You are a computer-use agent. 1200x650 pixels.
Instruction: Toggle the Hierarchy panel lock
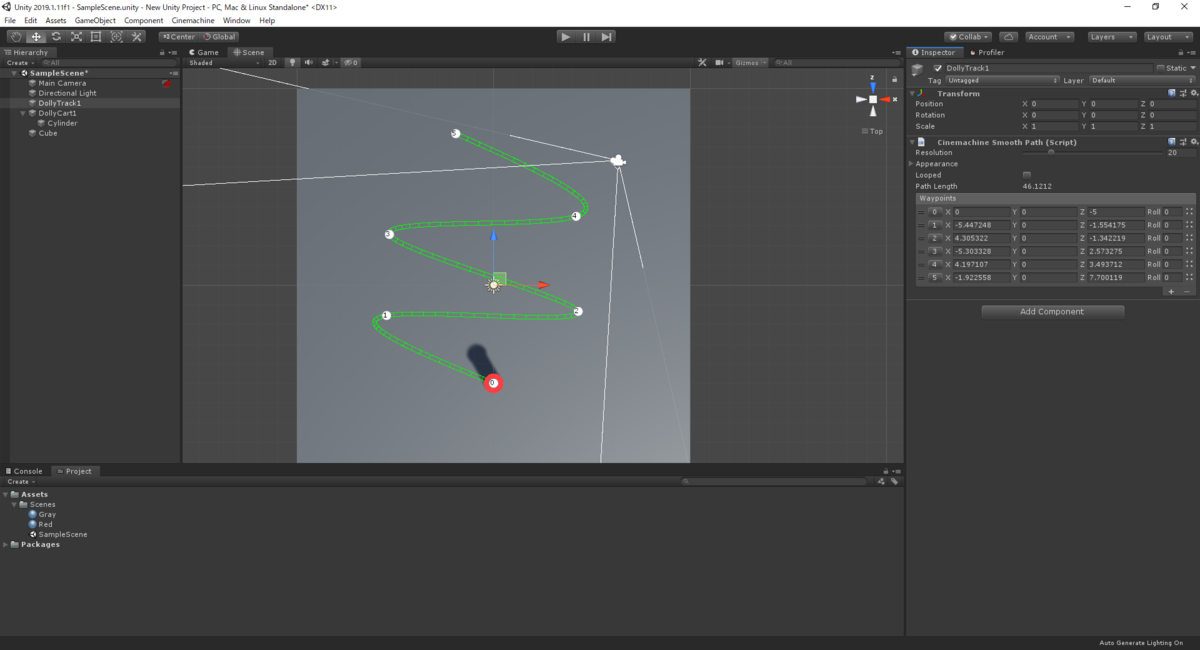[x=162, y=52]
